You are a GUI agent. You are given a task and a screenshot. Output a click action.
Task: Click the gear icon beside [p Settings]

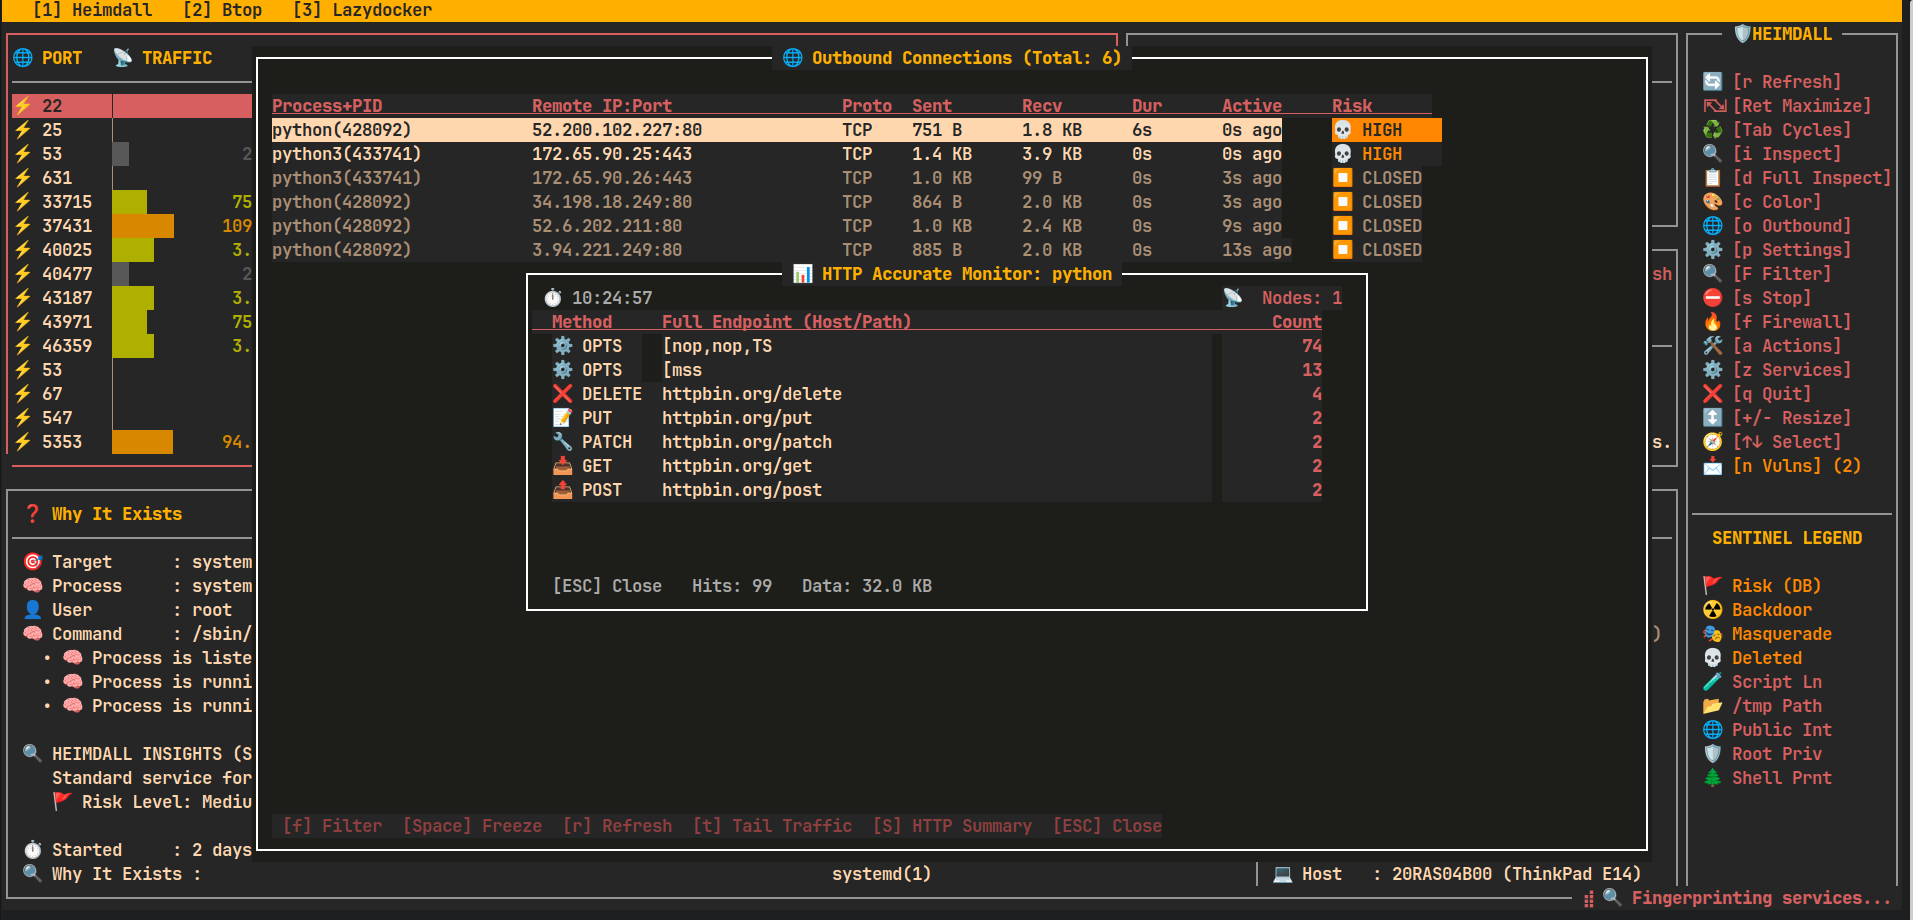1713,250
